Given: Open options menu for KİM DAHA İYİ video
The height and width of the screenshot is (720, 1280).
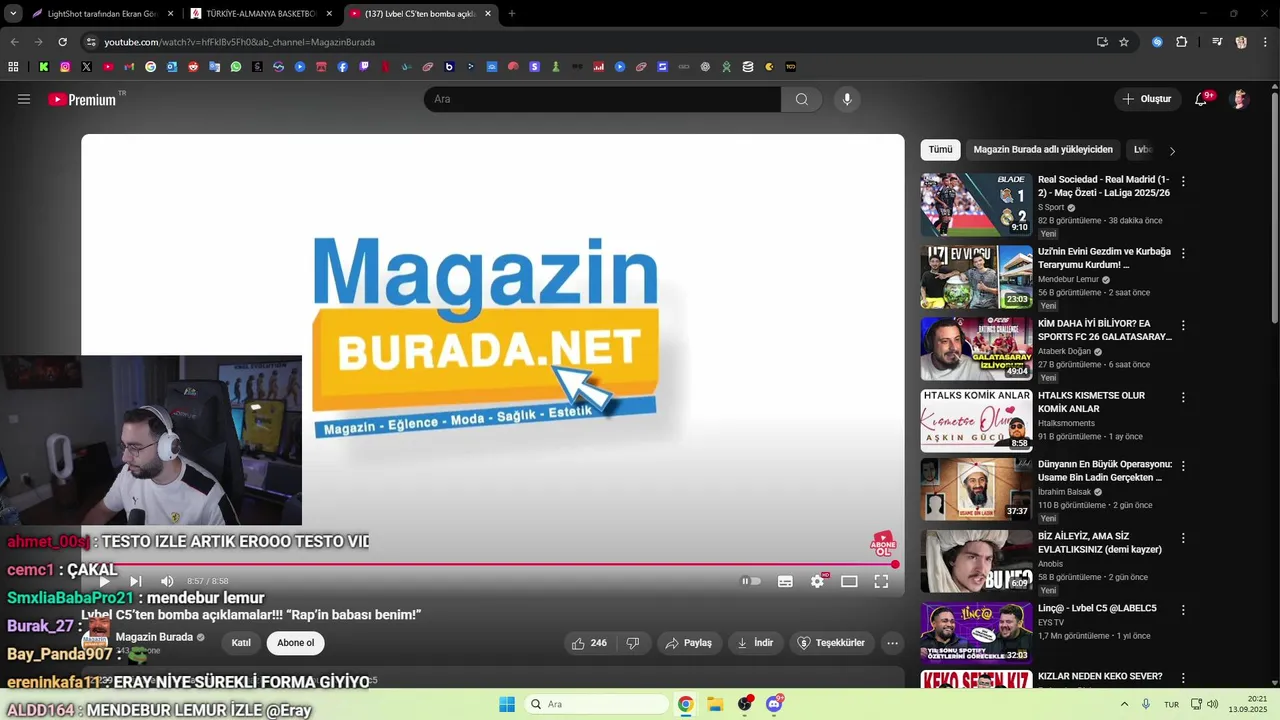Looking at the screenshot, I should pos(1183,326).
